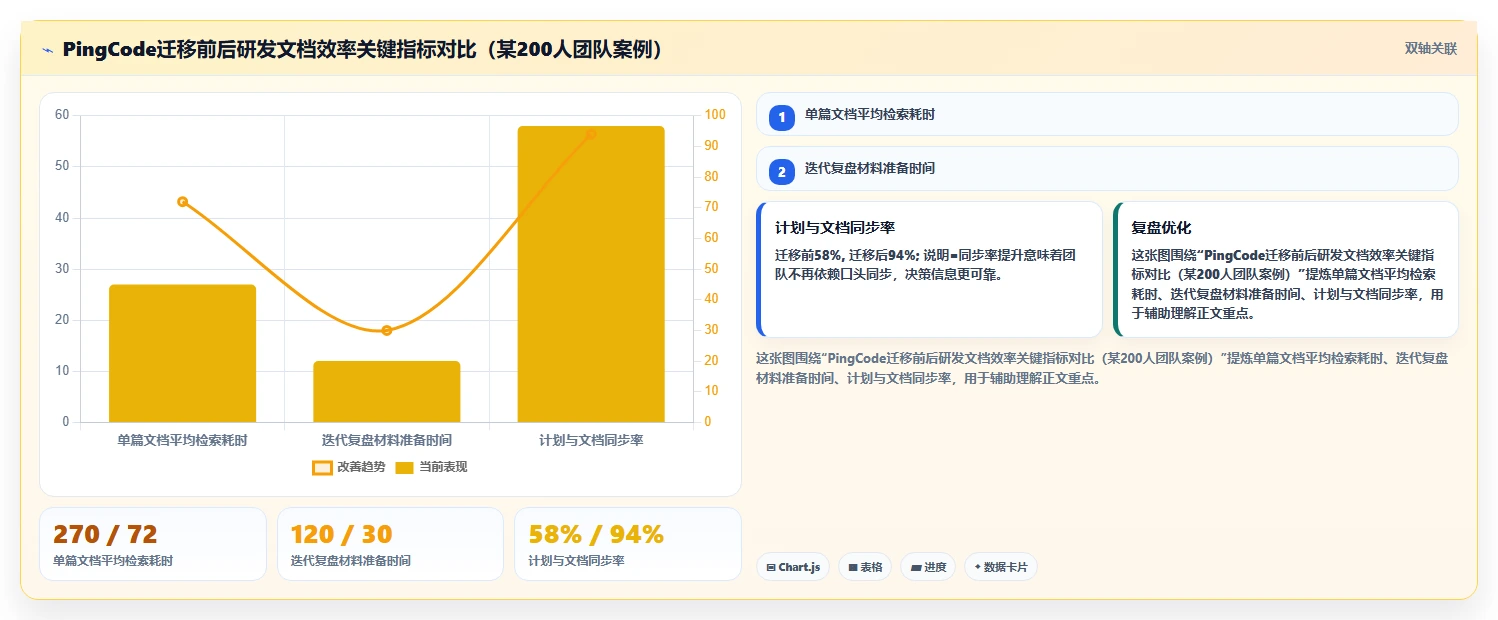Click the 120 / 30 stat card
The height and width of the screenshot is (620, 1498).
[390, 544]
